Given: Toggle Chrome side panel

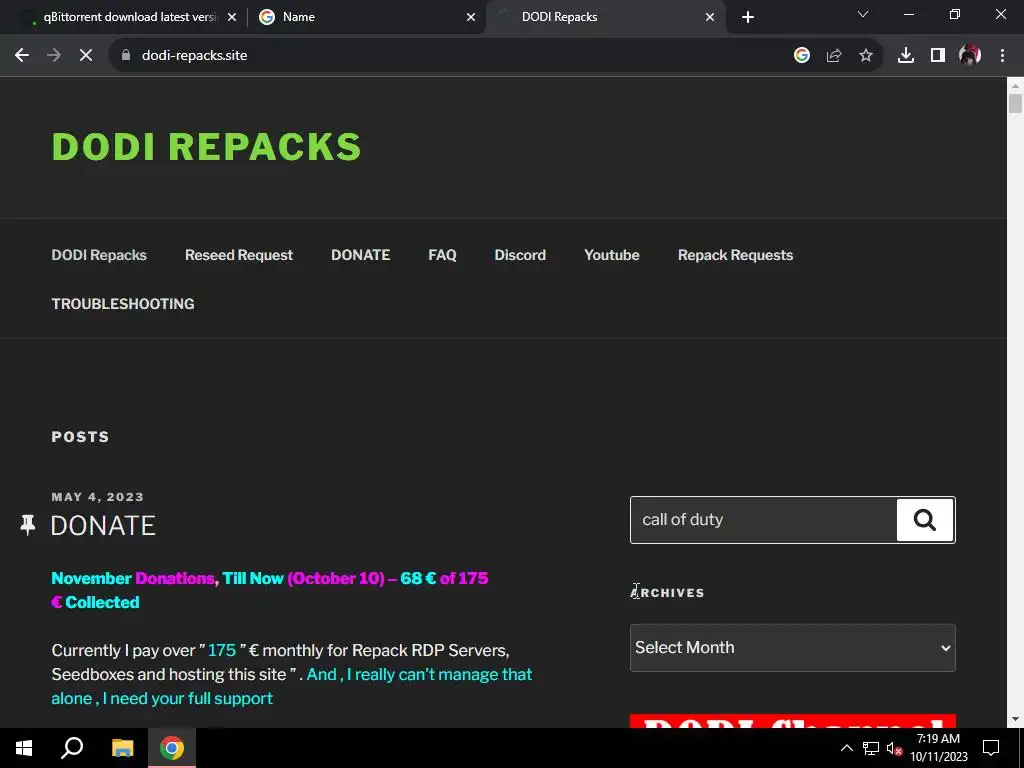Looking at the screenshot, I should (x=938, y=56).
